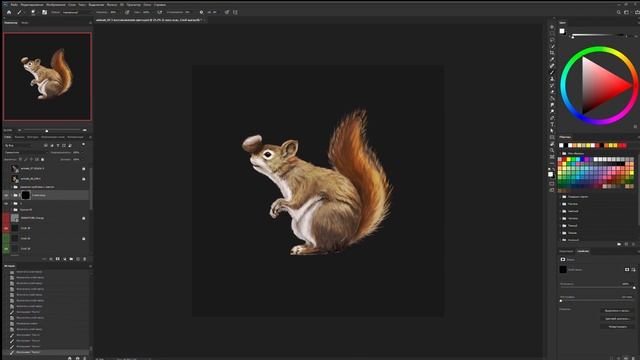Open the 3D menu
Image resolution: width=640 pixels, height=360 pixels.
point(122,4)
